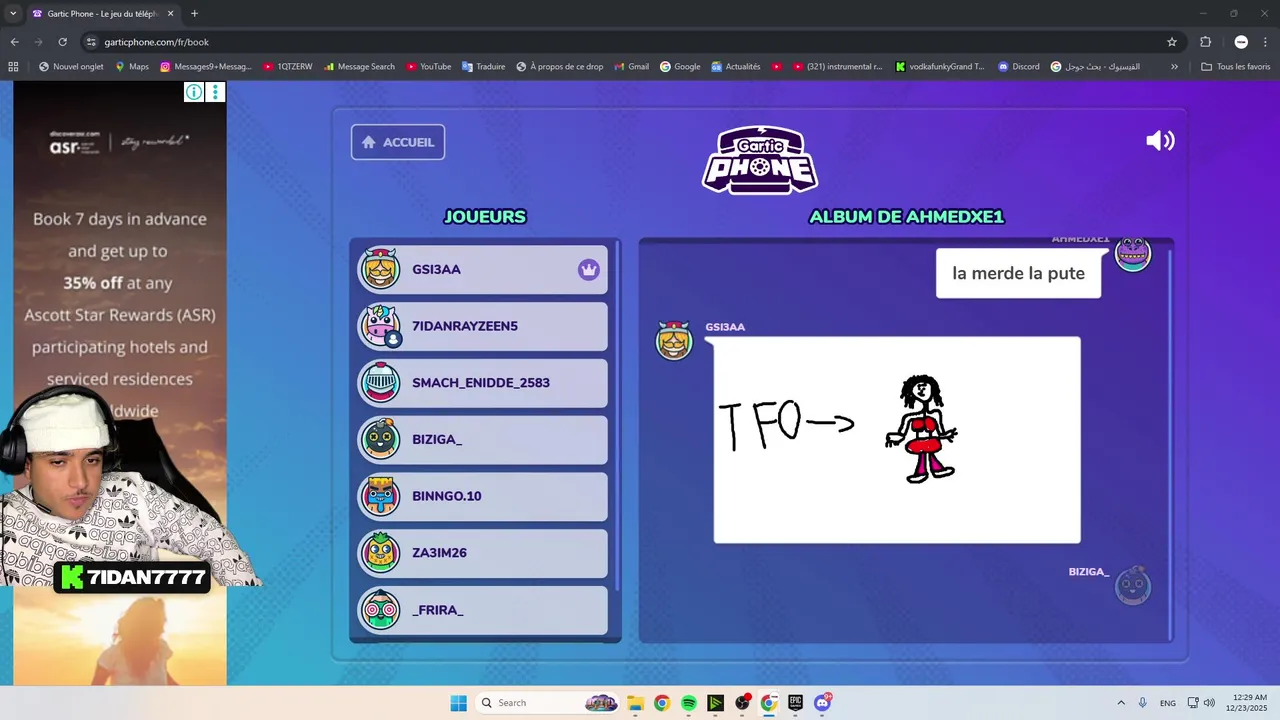Open the ad options three-dot menu
Viewport: 1280px width, 720px height.
point(215,92)
